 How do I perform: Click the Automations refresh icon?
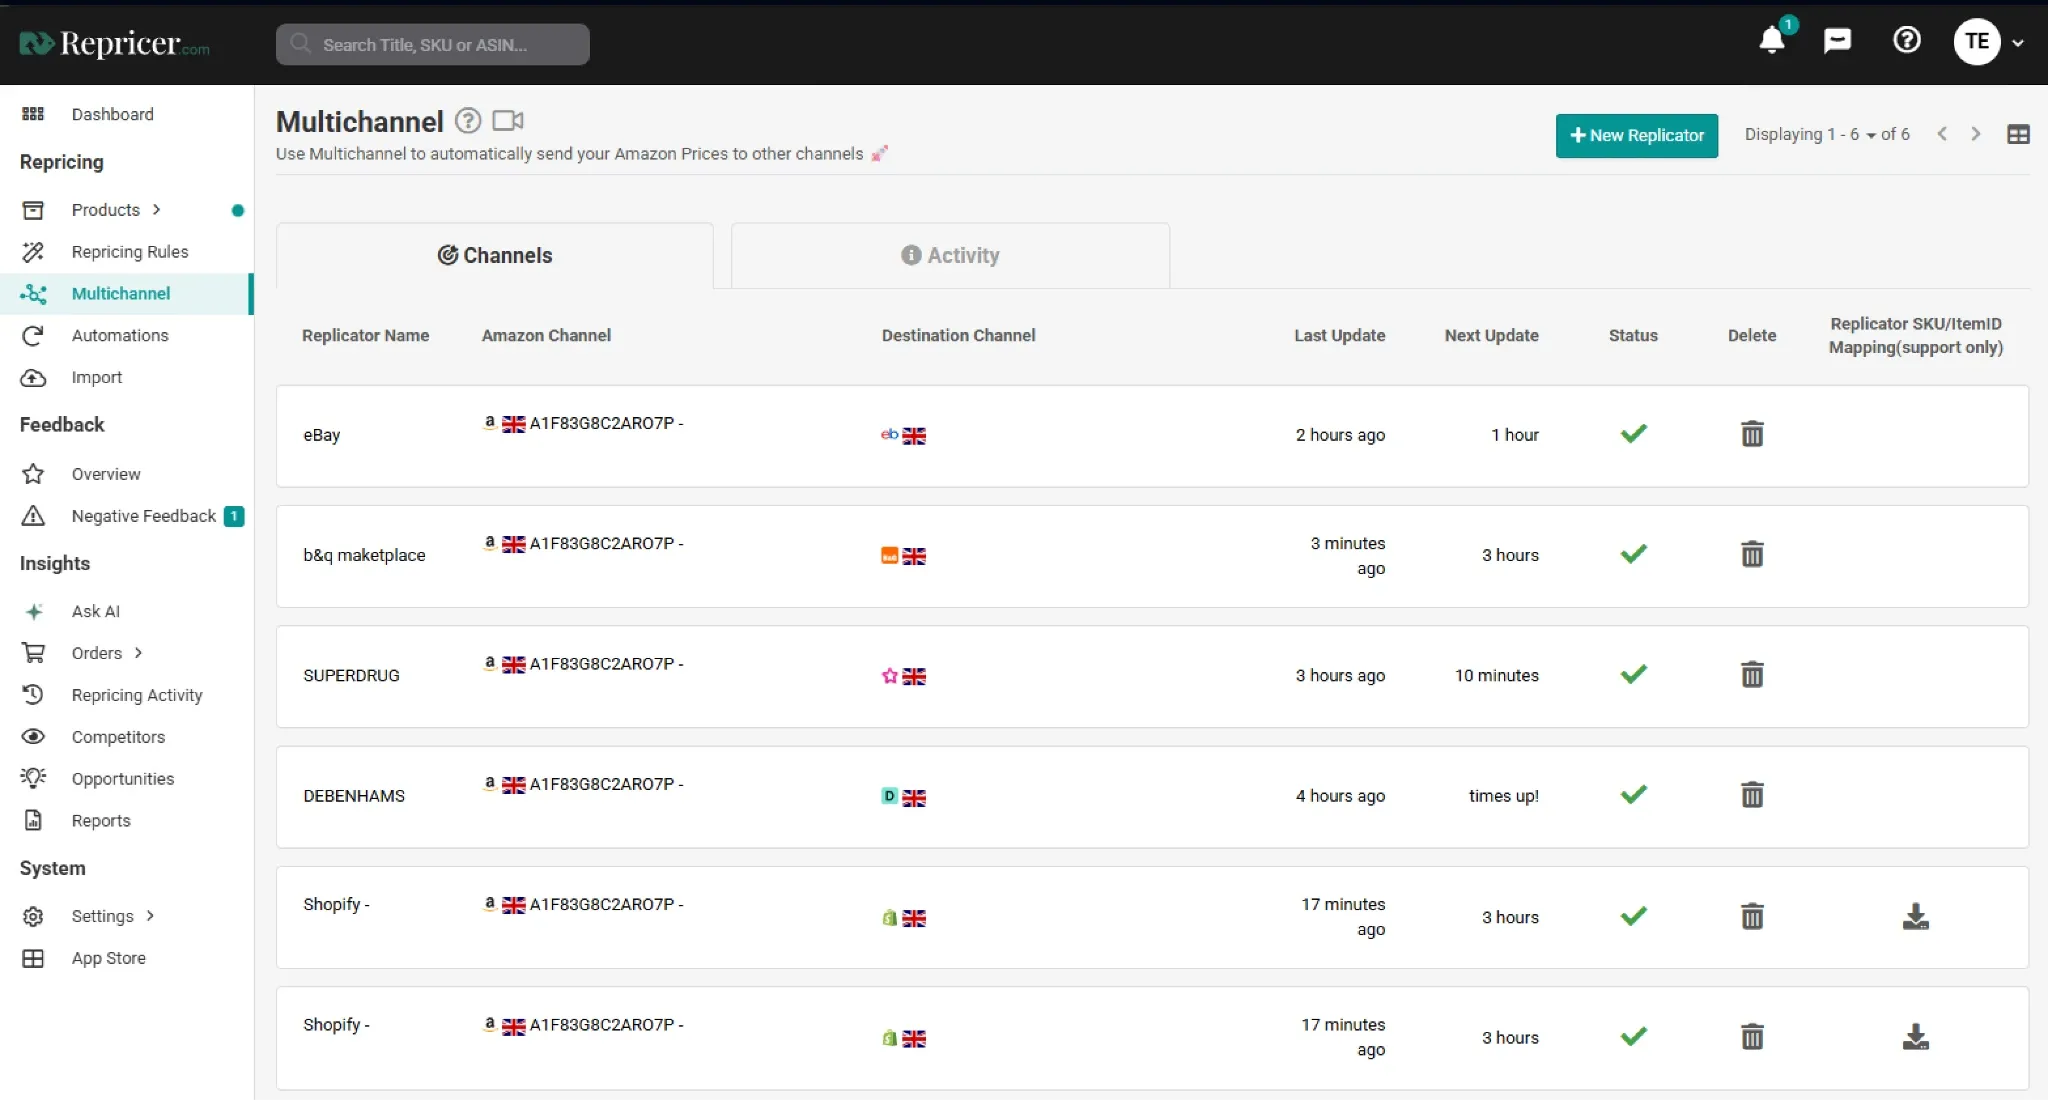(33, 335)
